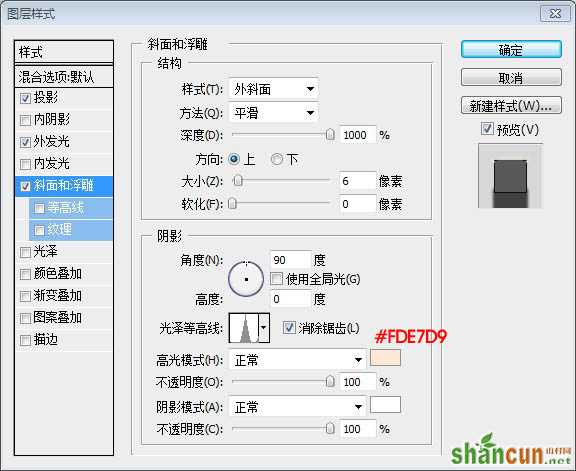Select the 描边 style entry
576x471 pixels.
pos(64,340)
